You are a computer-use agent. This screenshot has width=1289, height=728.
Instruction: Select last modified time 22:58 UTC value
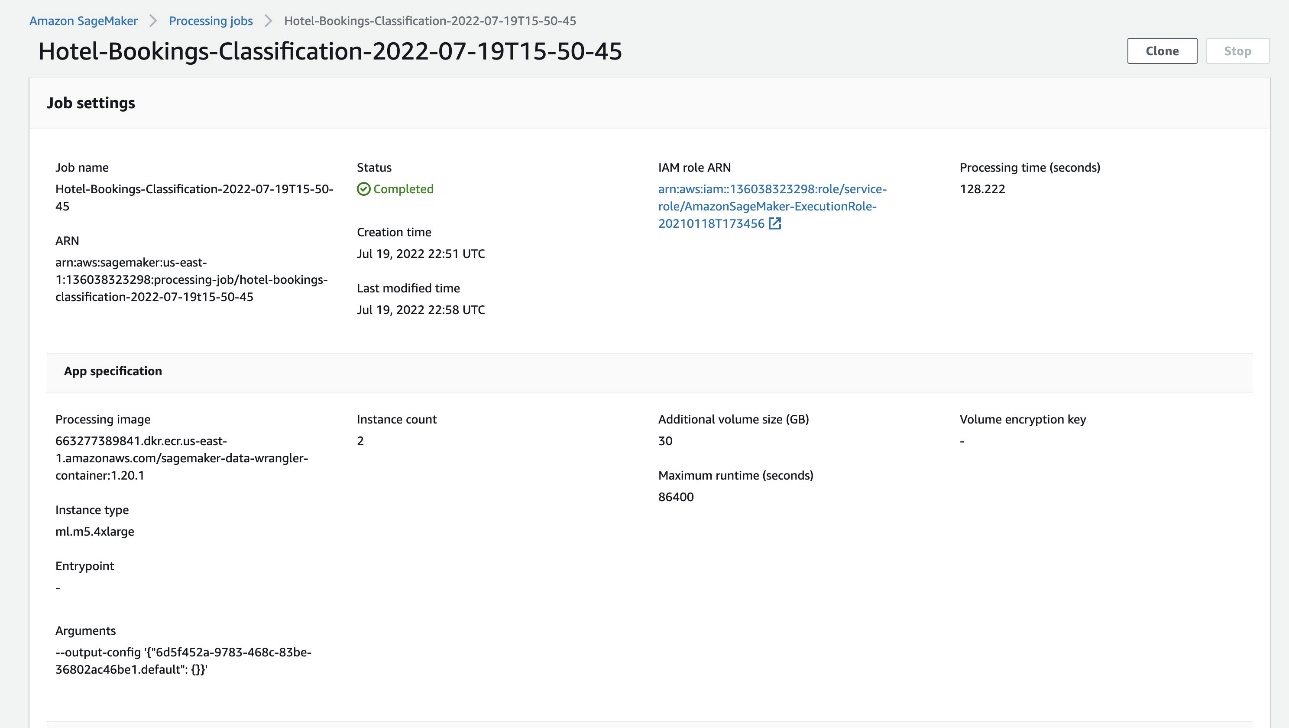[x=421, y=310]
